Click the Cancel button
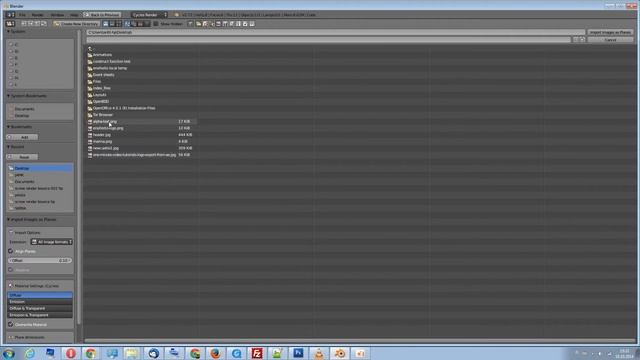The height and width of the screenshot is (360, 640). 610,40
